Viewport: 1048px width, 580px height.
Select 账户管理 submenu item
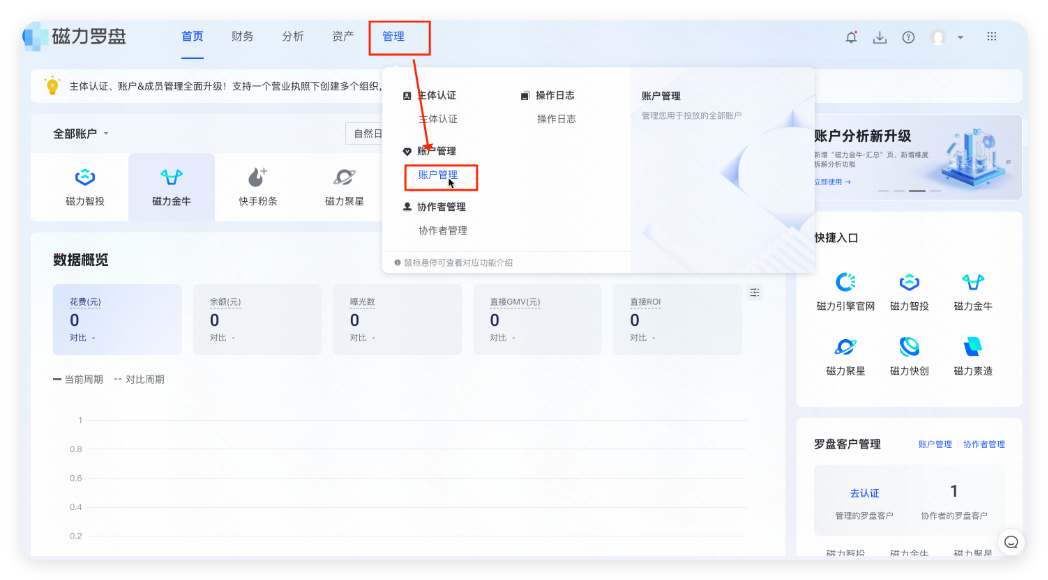438,175
